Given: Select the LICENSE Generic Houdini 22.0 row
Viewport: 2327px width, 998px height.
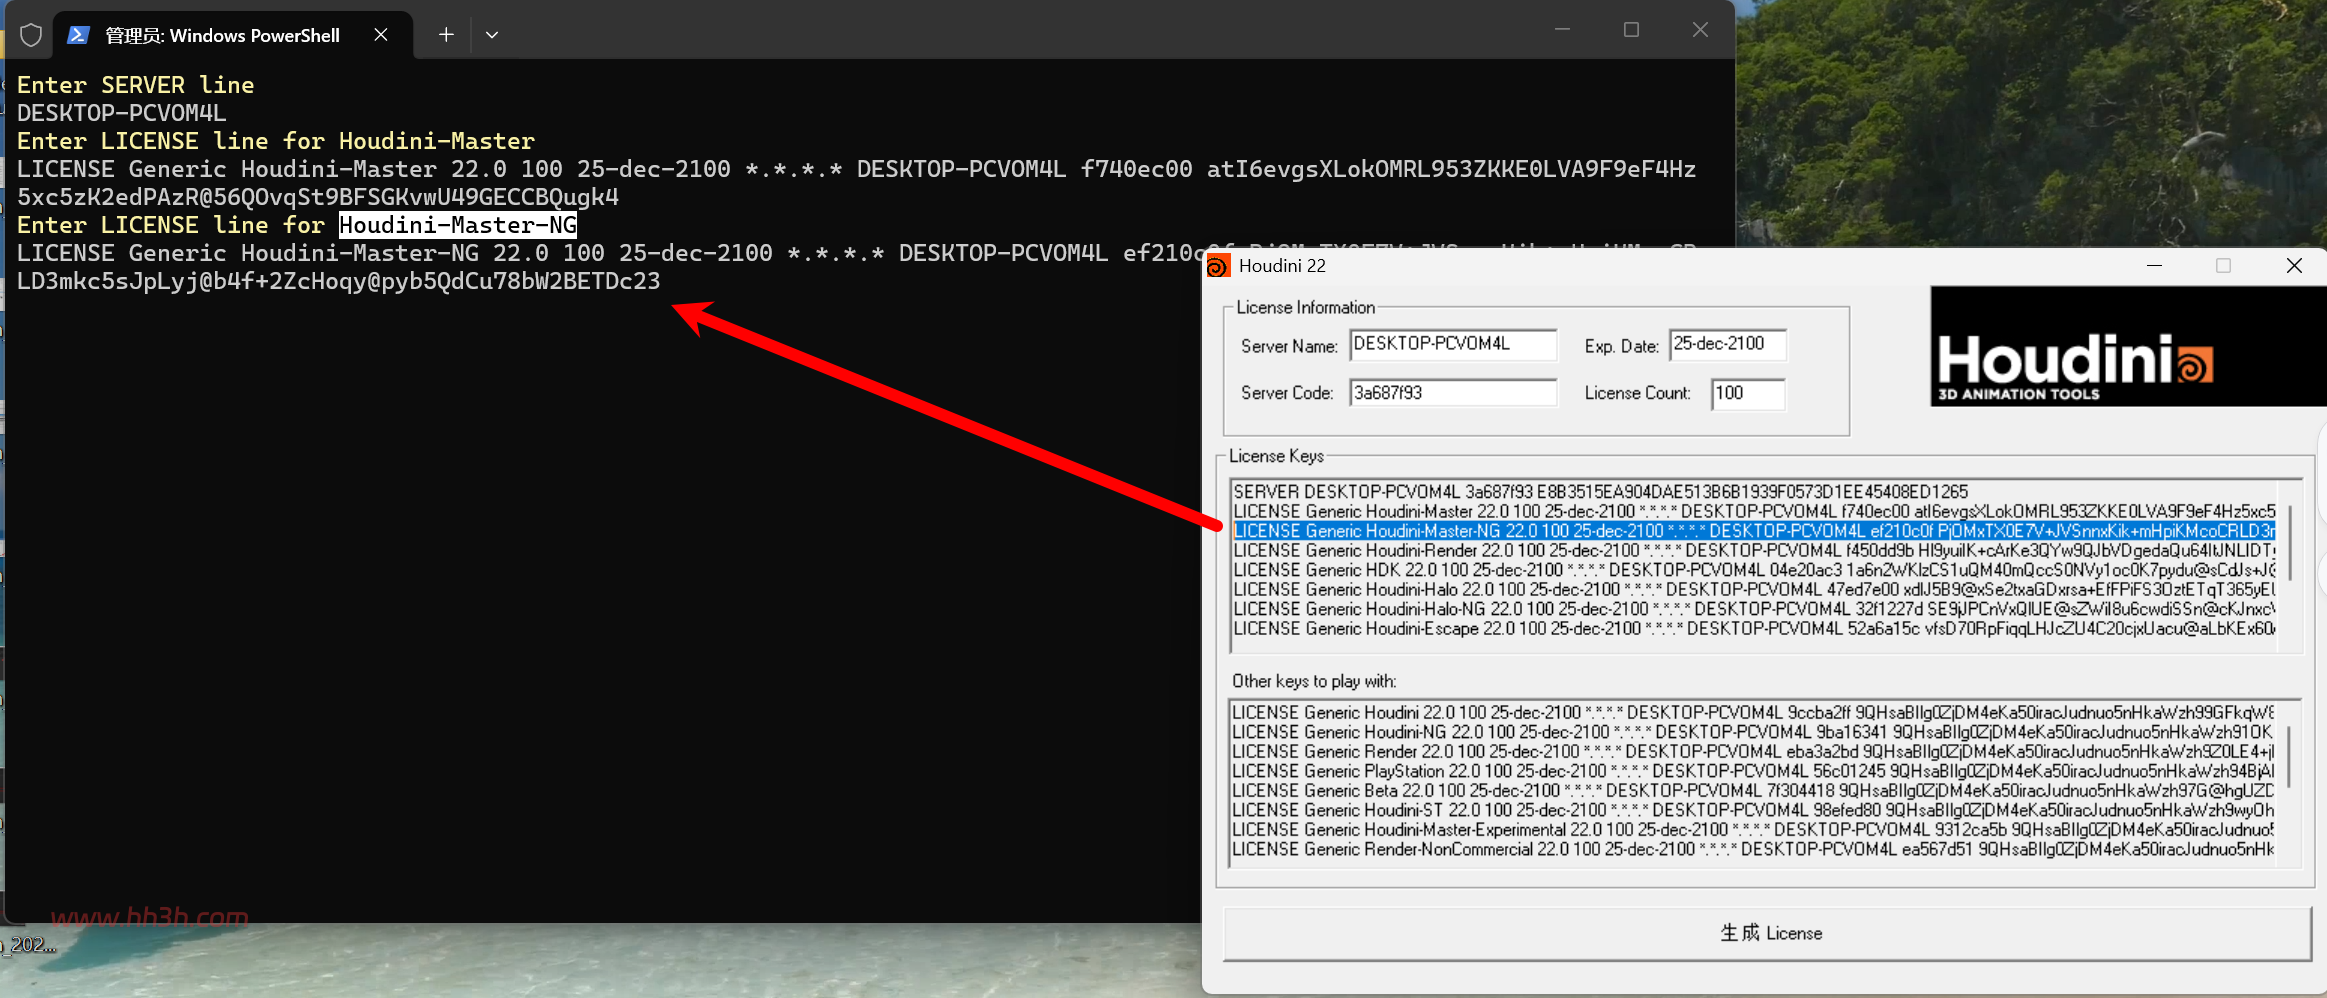Looking at the screenshot, I should point(1753,713).
